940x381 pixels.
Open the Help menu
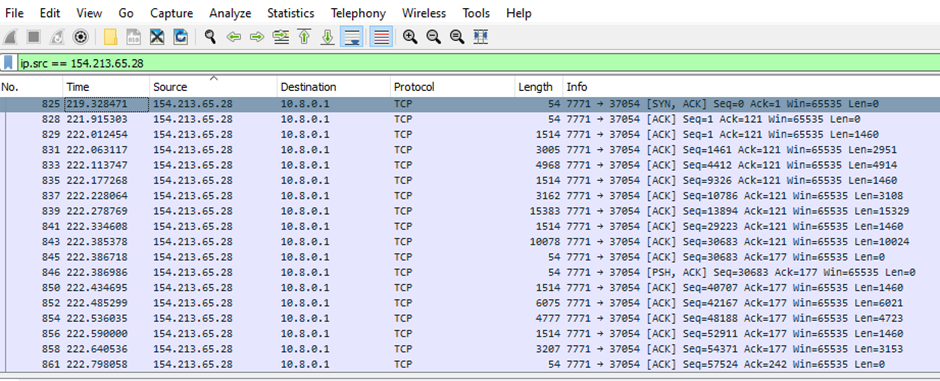(x=519, y=13)
